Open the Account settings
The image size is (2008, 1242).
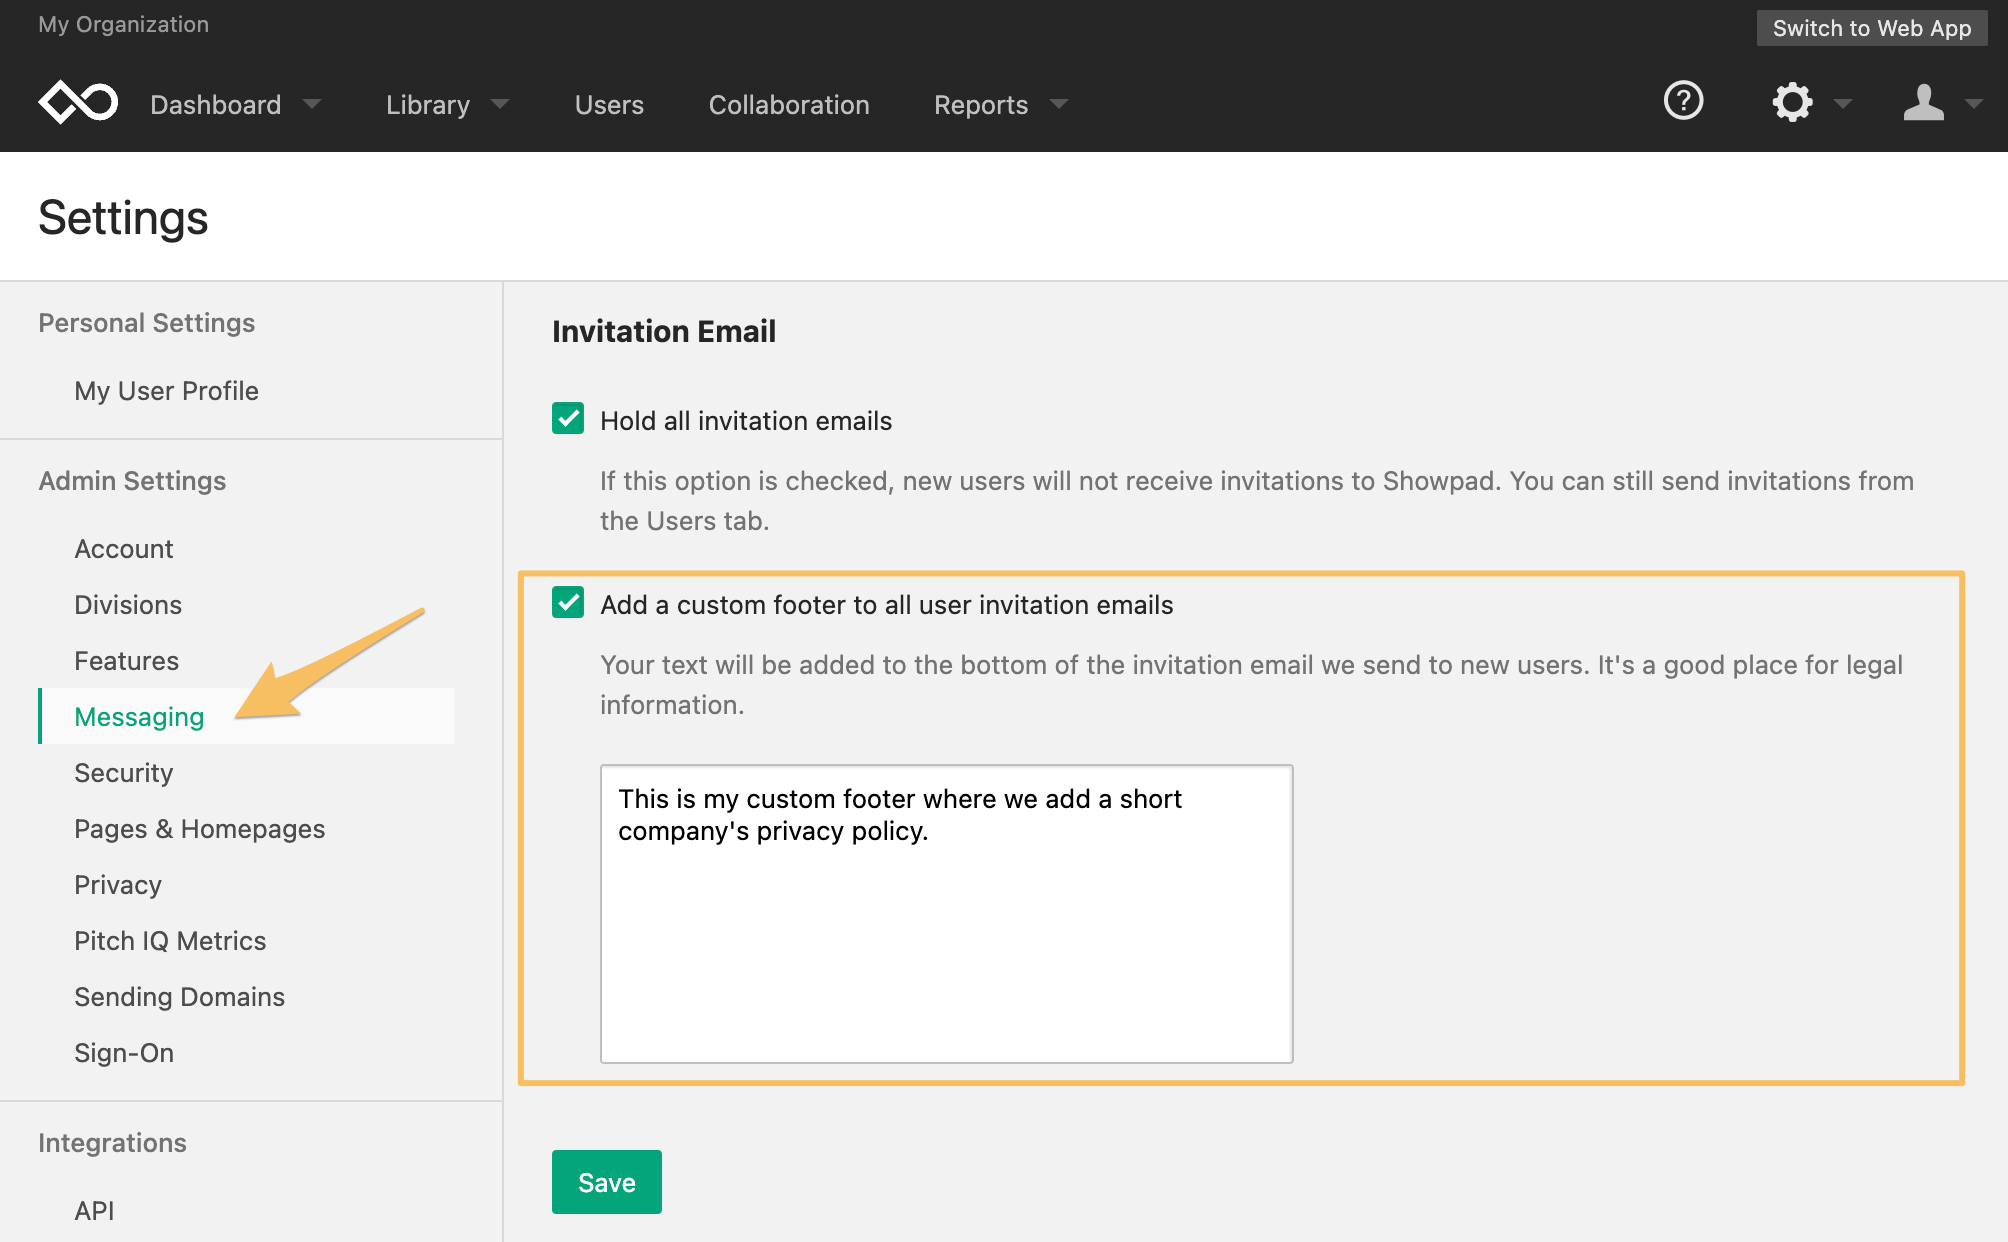pyautogui.click(x=123, y=549)
